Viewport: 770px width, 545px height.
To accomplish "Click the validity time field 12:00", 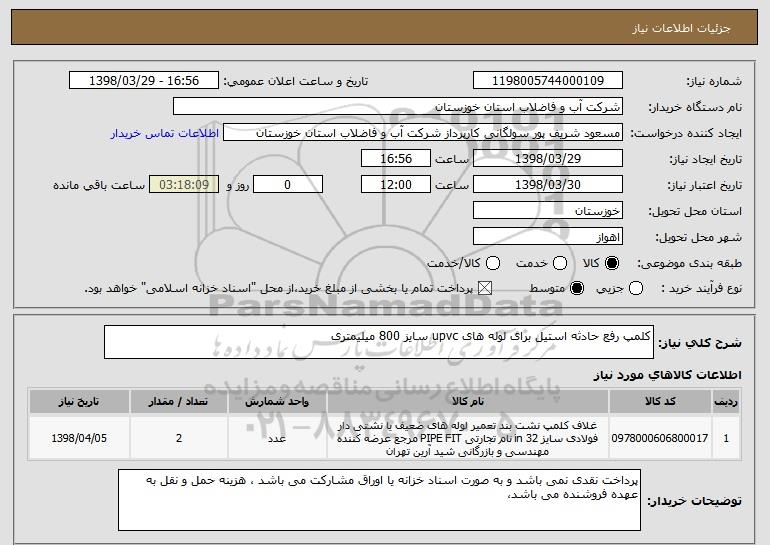I will click(396, 185).
